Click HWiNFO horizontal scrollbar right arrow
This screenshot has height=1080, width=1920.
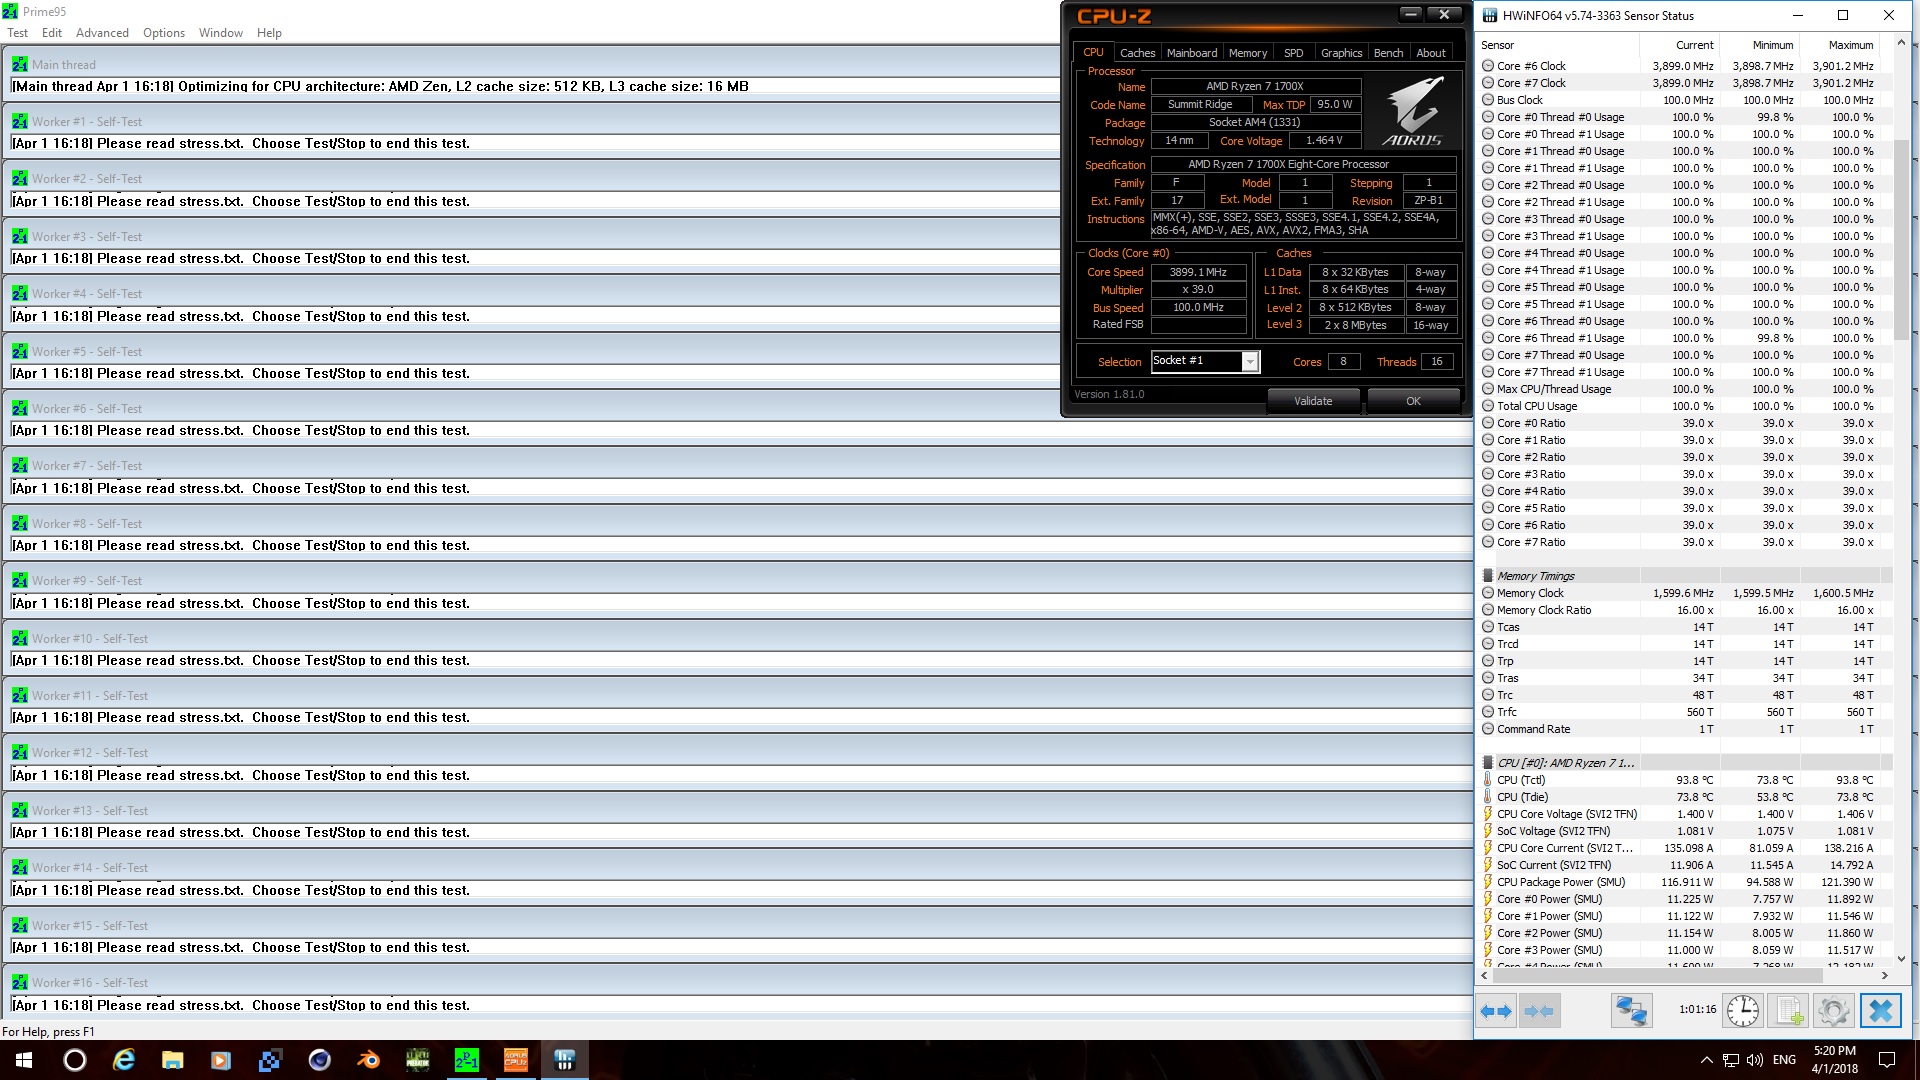(1884, 975)
